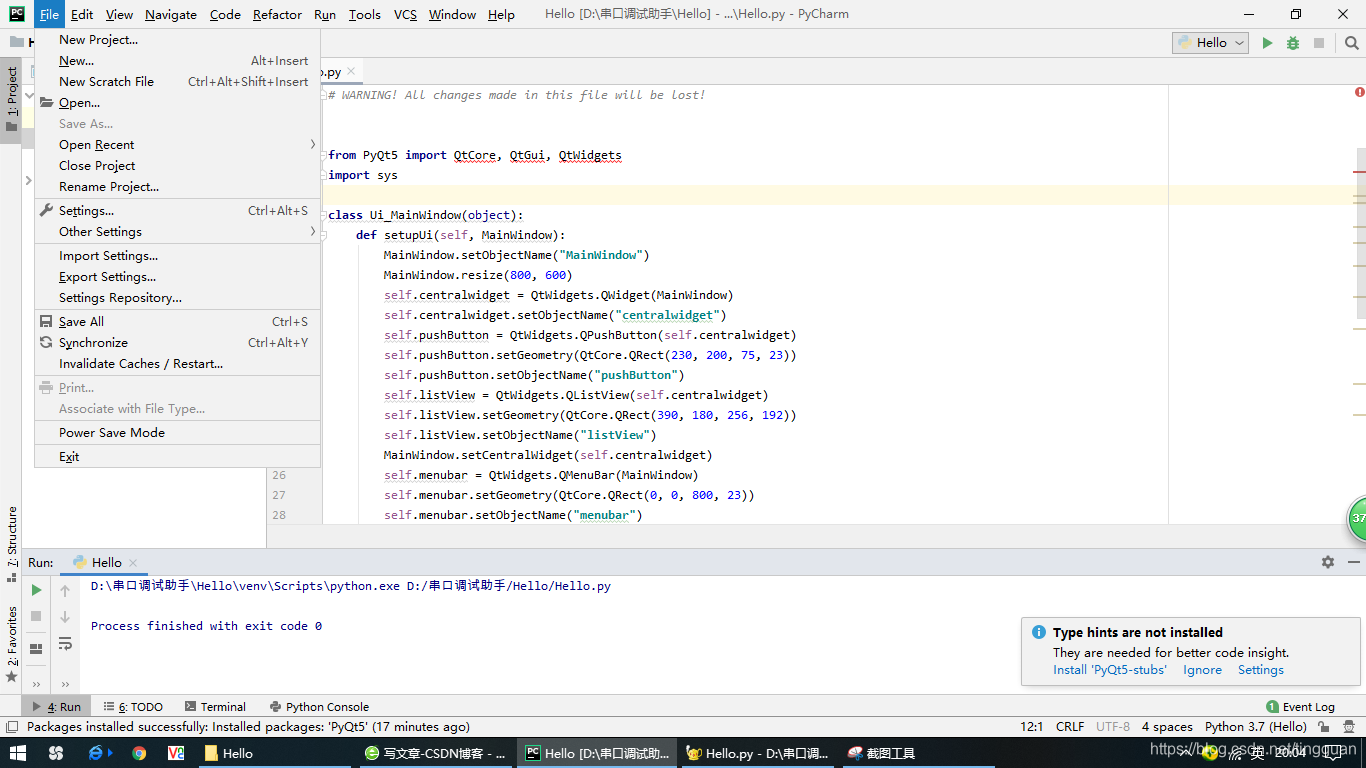Open the Hello run configuration dropdown
The image size is (1366, 768).
(1210, 42)
